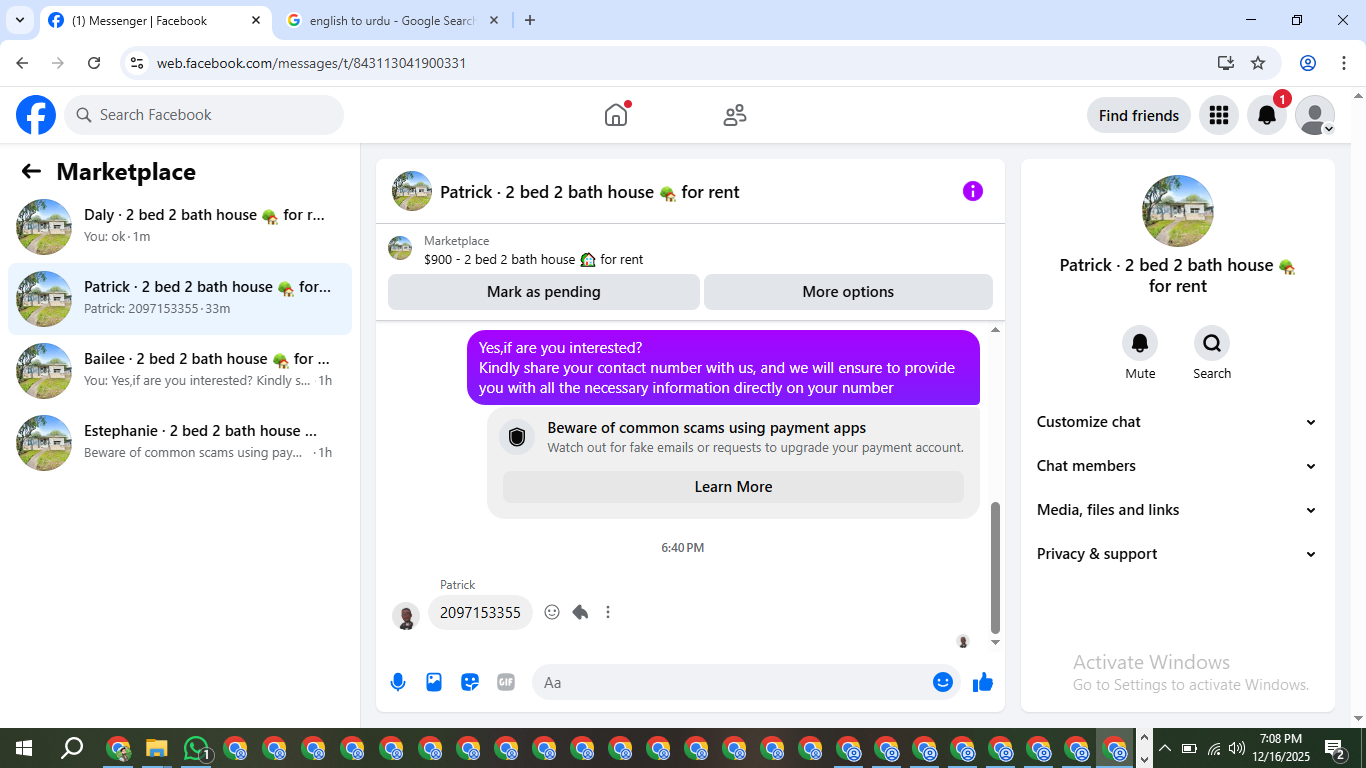
Task: Reload the page in Chrome
Action: (x=94, y=63)
